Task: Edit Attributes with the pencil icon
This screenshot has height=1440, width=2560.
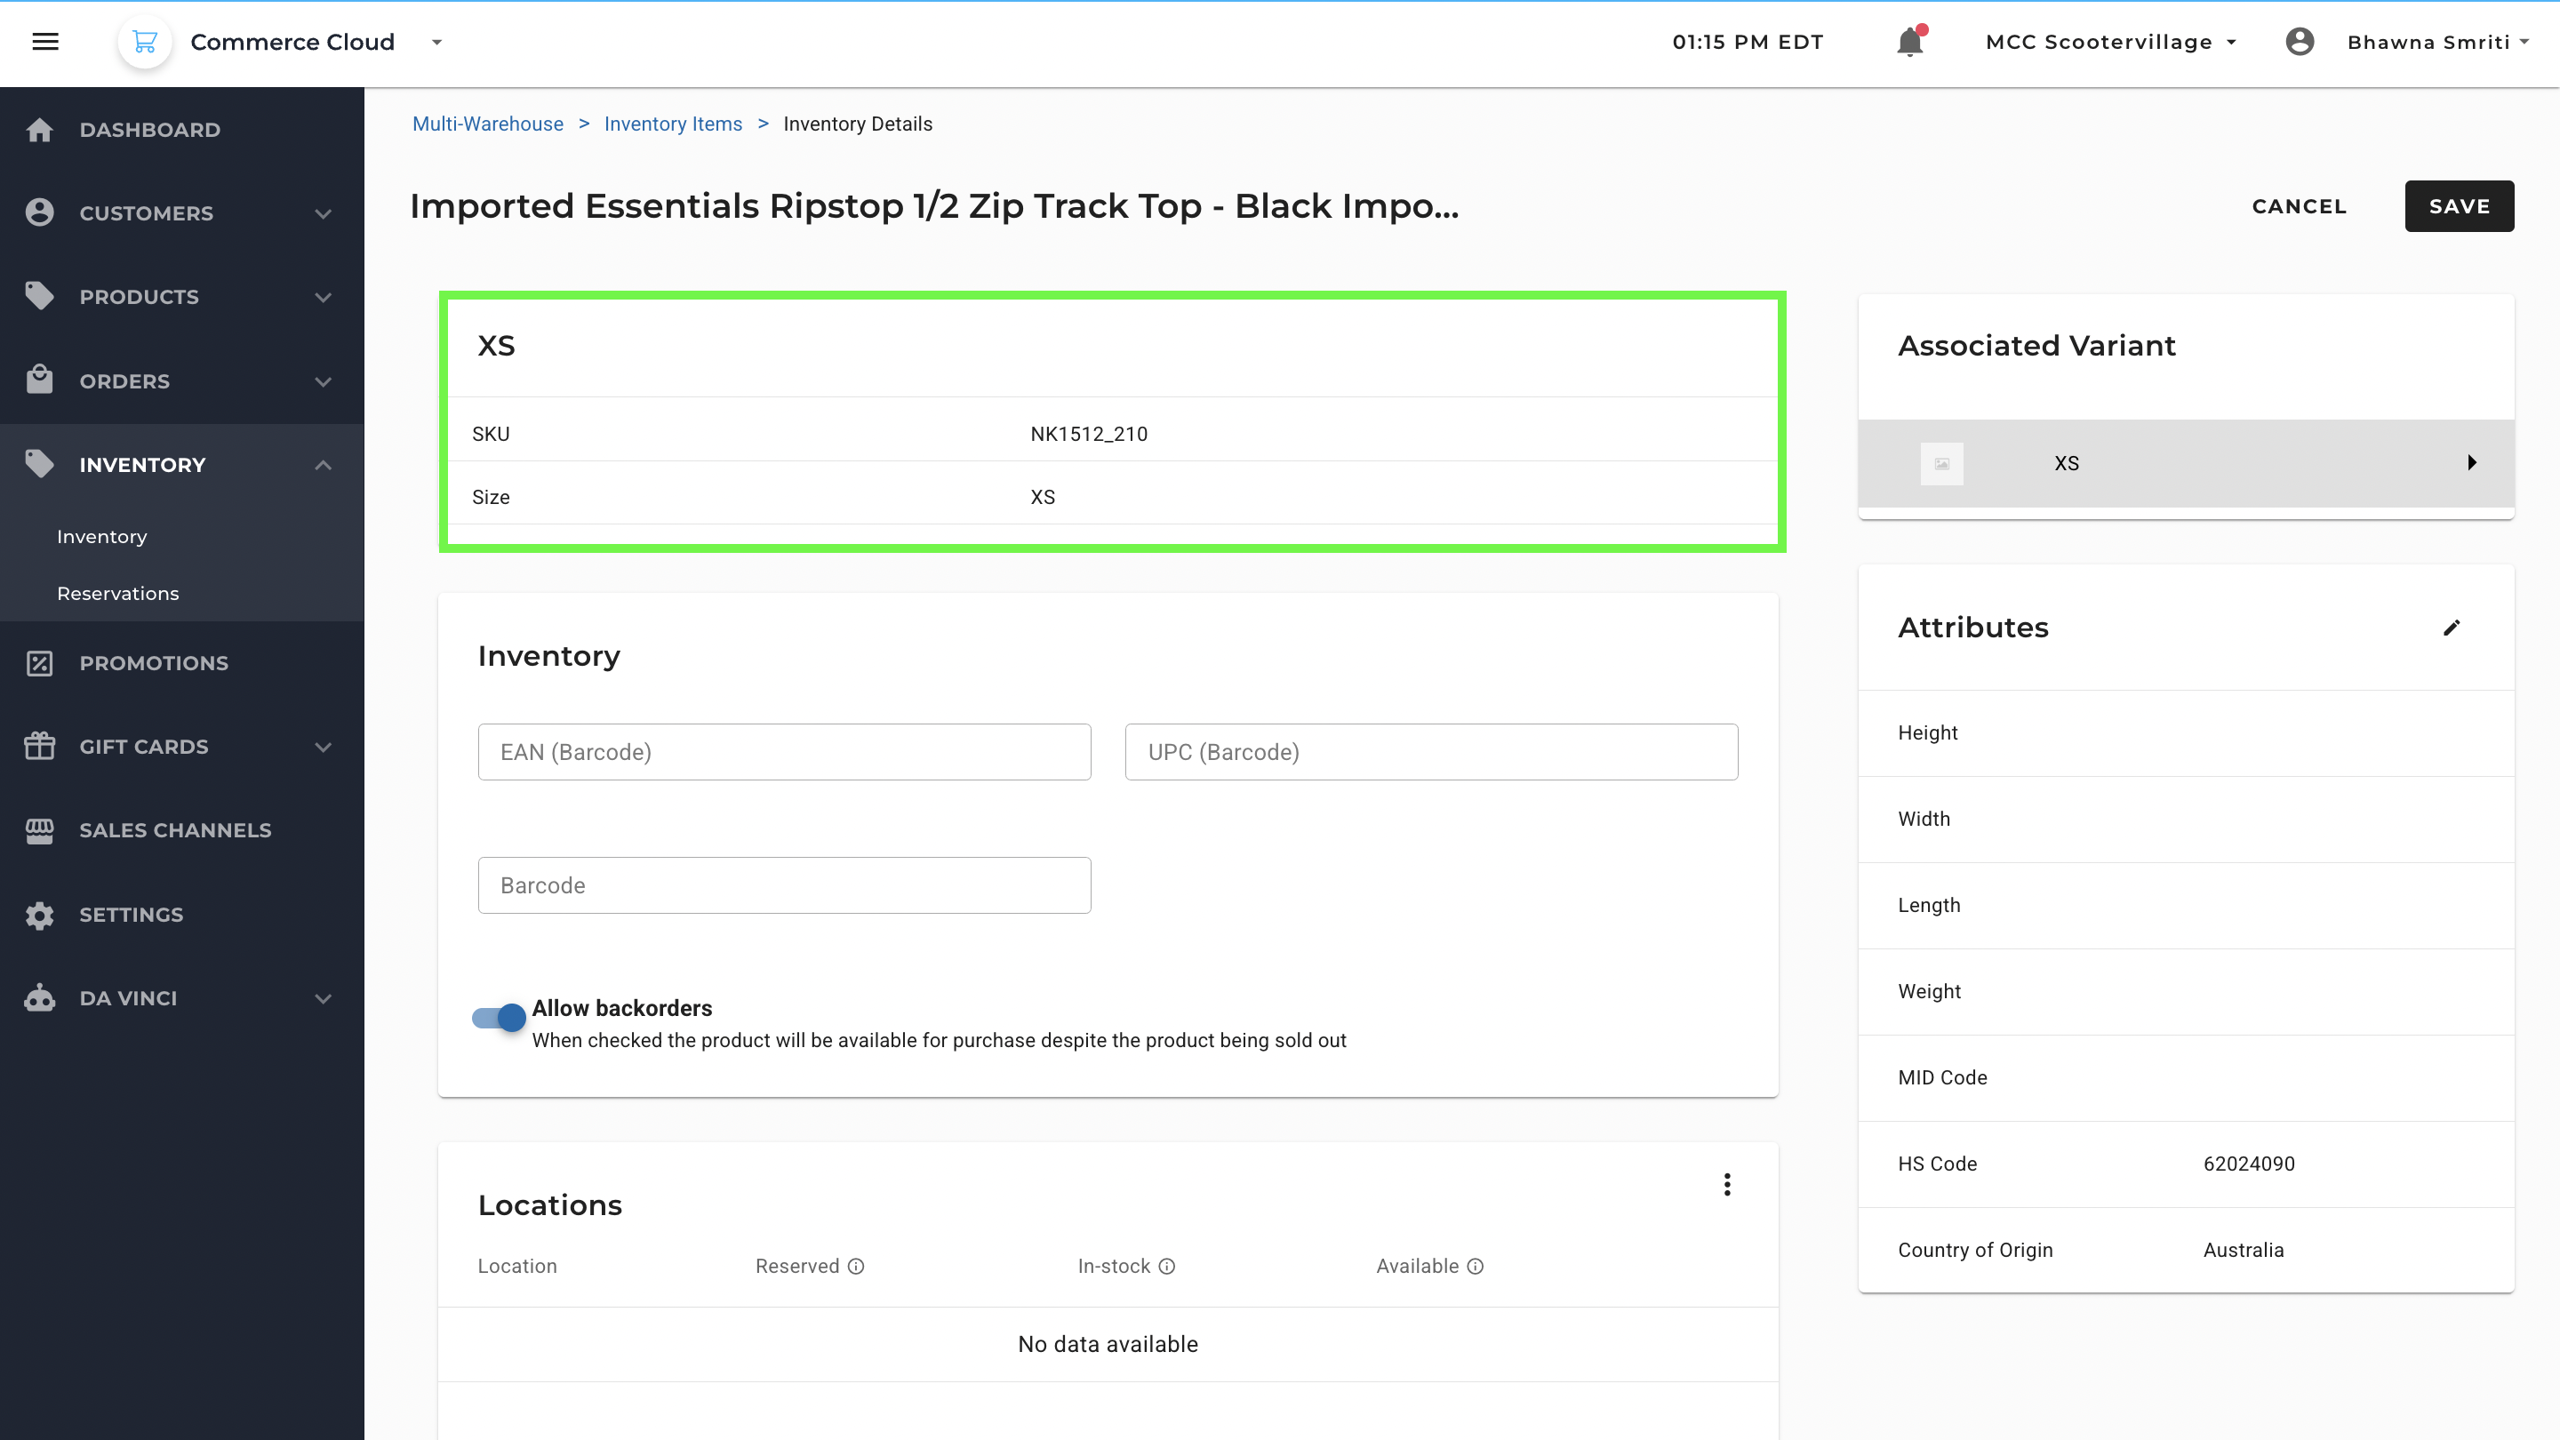Action: [2451, 628]
